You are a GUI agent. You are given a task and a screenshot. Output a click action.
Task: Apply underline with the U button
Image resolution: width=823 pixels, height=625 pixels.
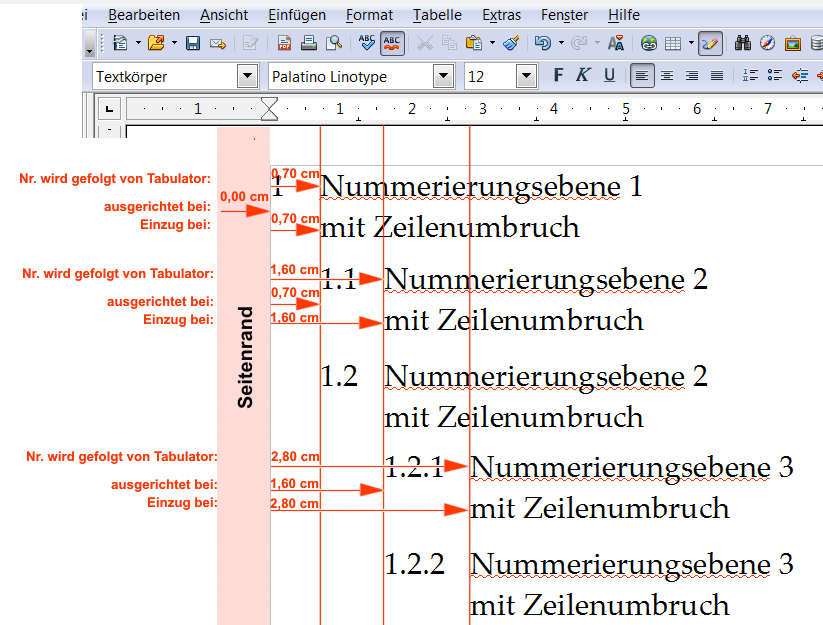[610, 75]
